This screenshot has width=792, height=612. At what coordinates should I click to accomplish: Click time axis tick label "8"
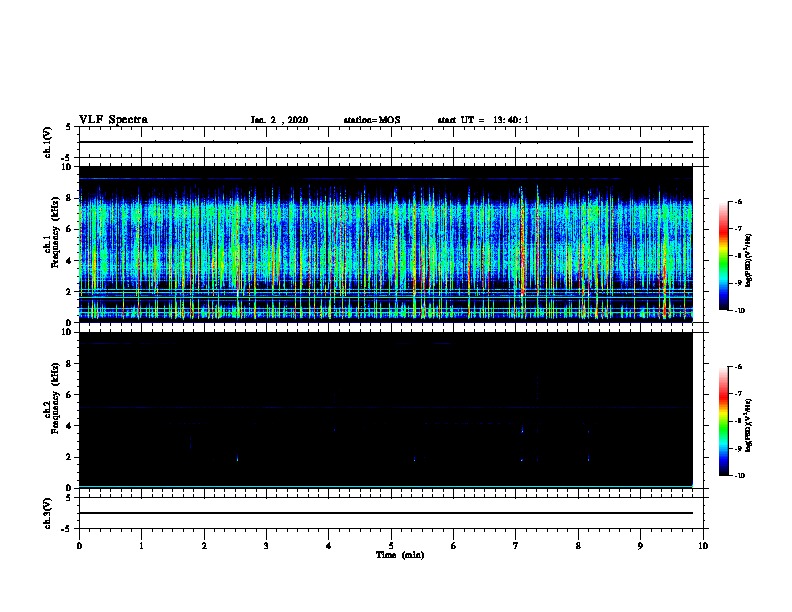coord(578,546)
